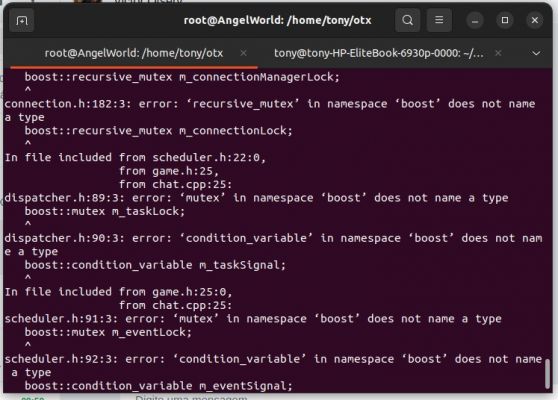
Task: Close the root@AngelWorld tab
Action: click(243, 53)
